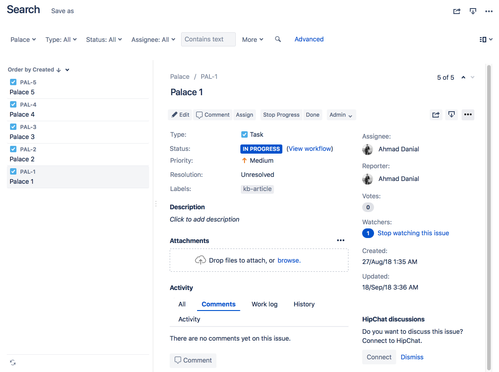Select the Palace 2 issue in list
This screenshot has width=499, height=372.
[x=78, y=154]
